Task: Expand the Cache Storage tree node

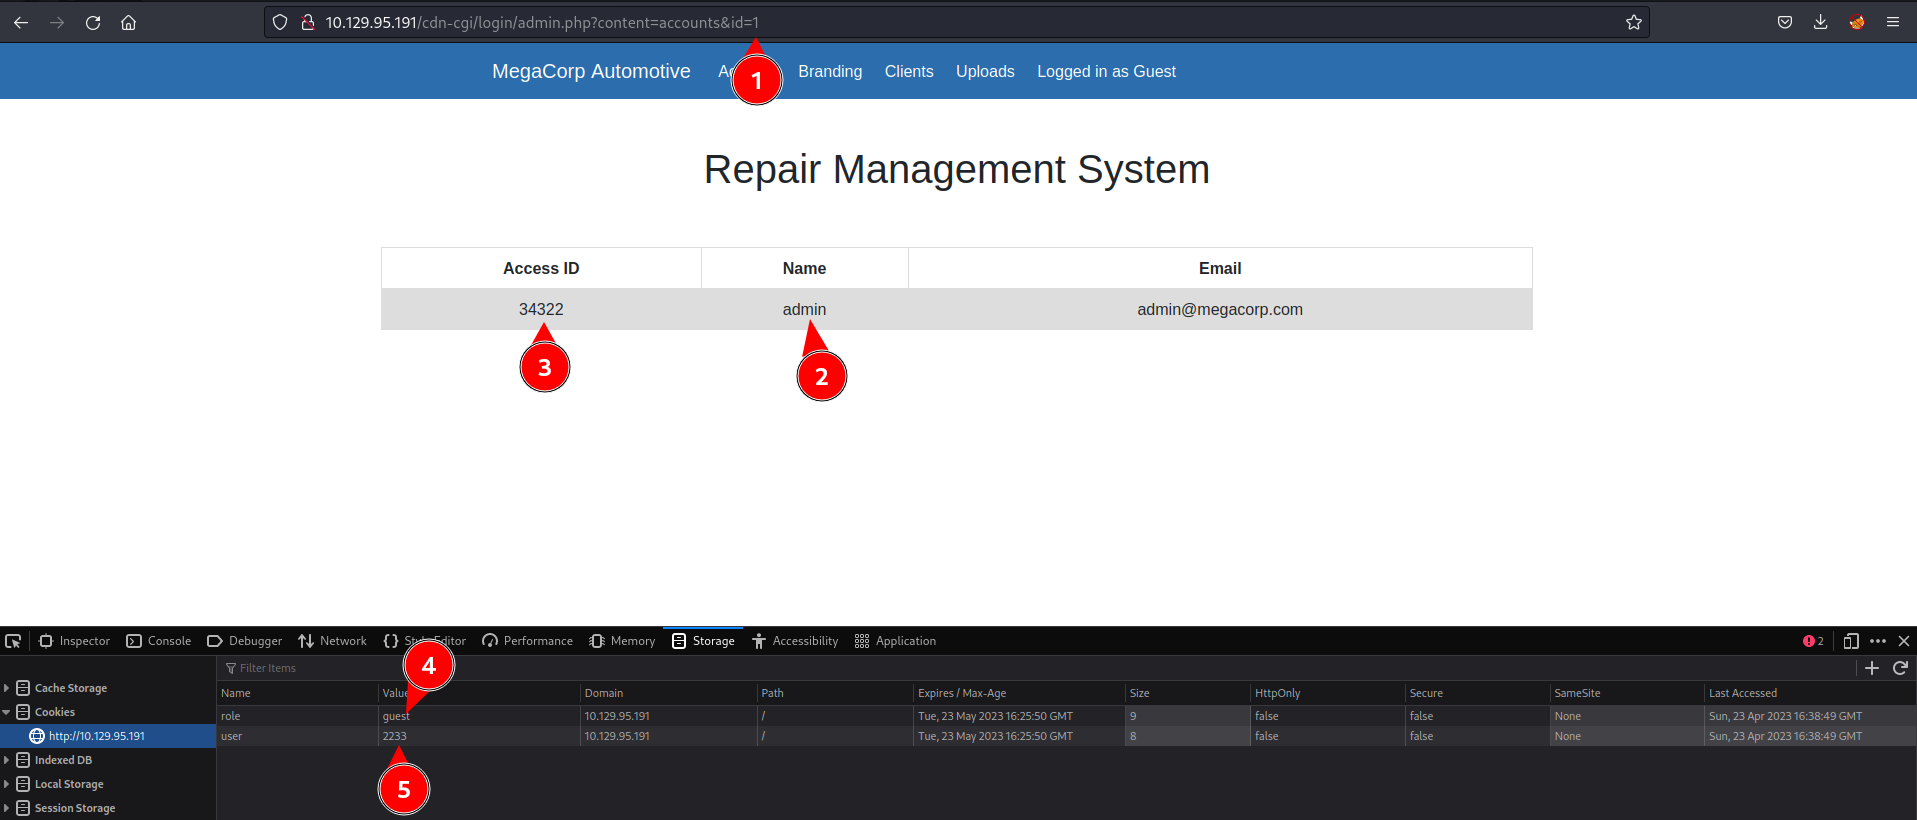Action: coord(6,688)
